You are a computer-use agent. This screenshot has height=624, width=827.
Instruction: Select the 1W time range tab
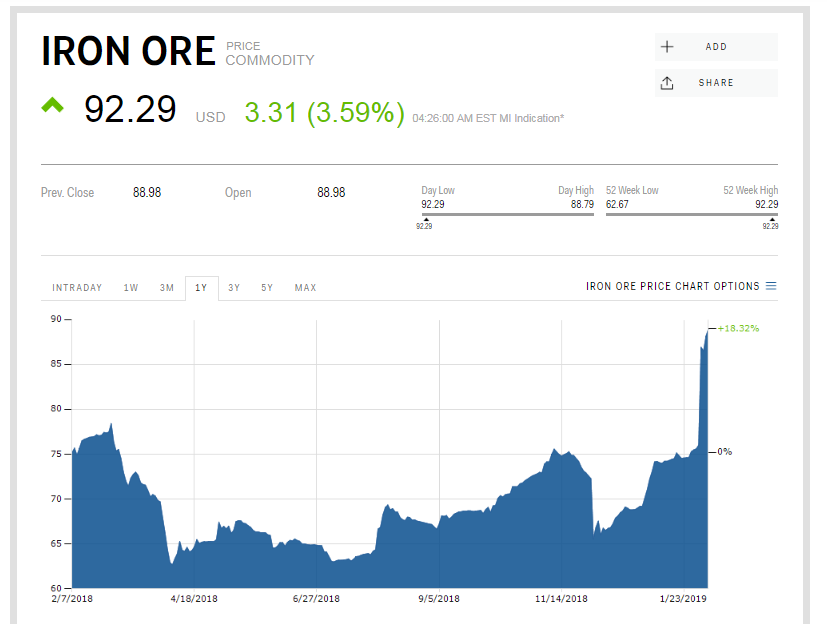pyautogui.click(x=131, y=288)
